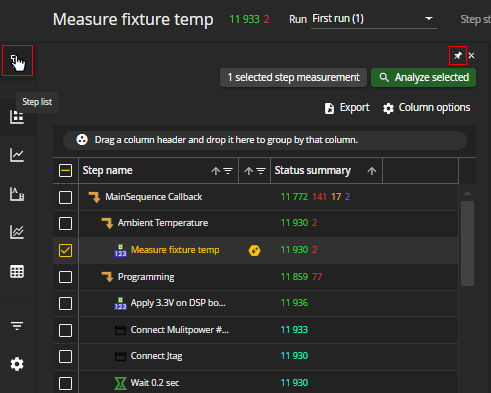Open the settings gear in sidebar
This screenshot has height=393, width=491.
pos(17,364)
